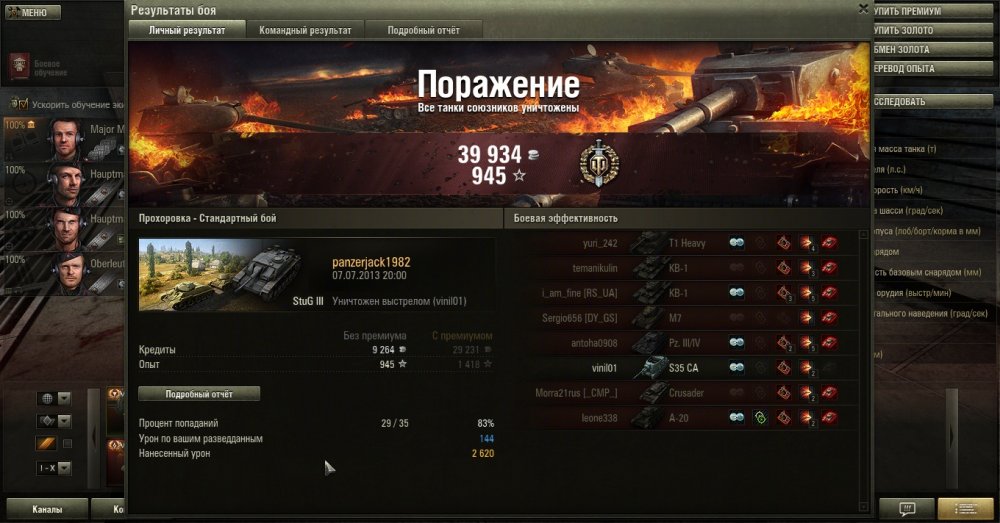
Task: Click the 'Подробный отчёт' button below the Опыт row
Action: point(199,394)
